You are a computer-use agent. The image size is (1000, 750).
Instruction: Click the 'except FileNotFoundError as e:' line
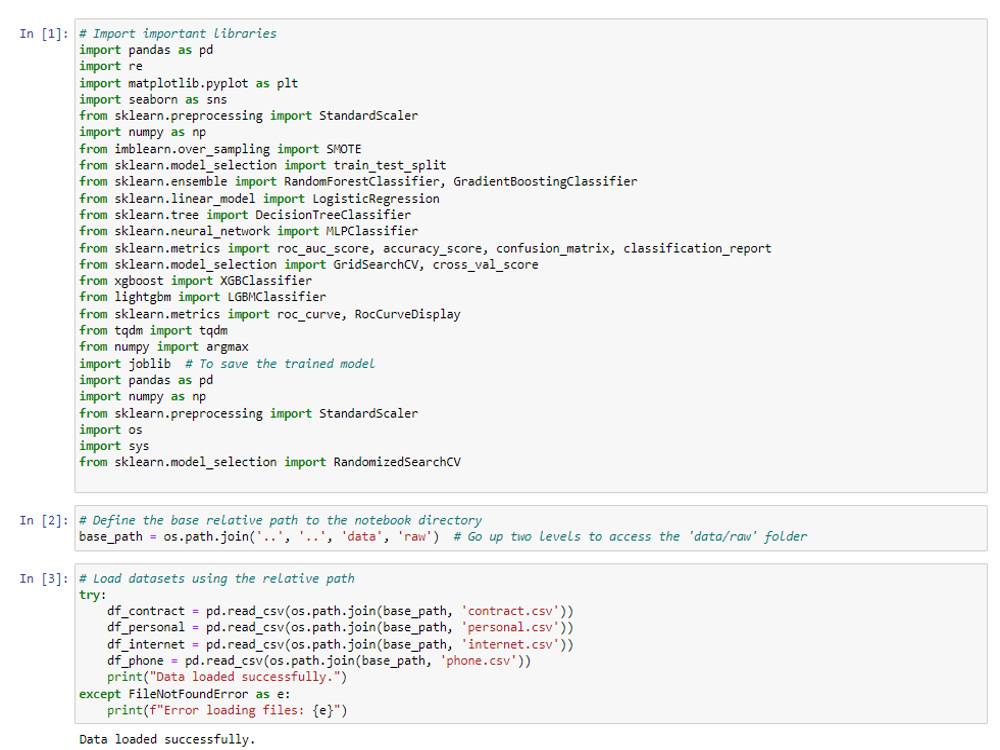(185, 694)
